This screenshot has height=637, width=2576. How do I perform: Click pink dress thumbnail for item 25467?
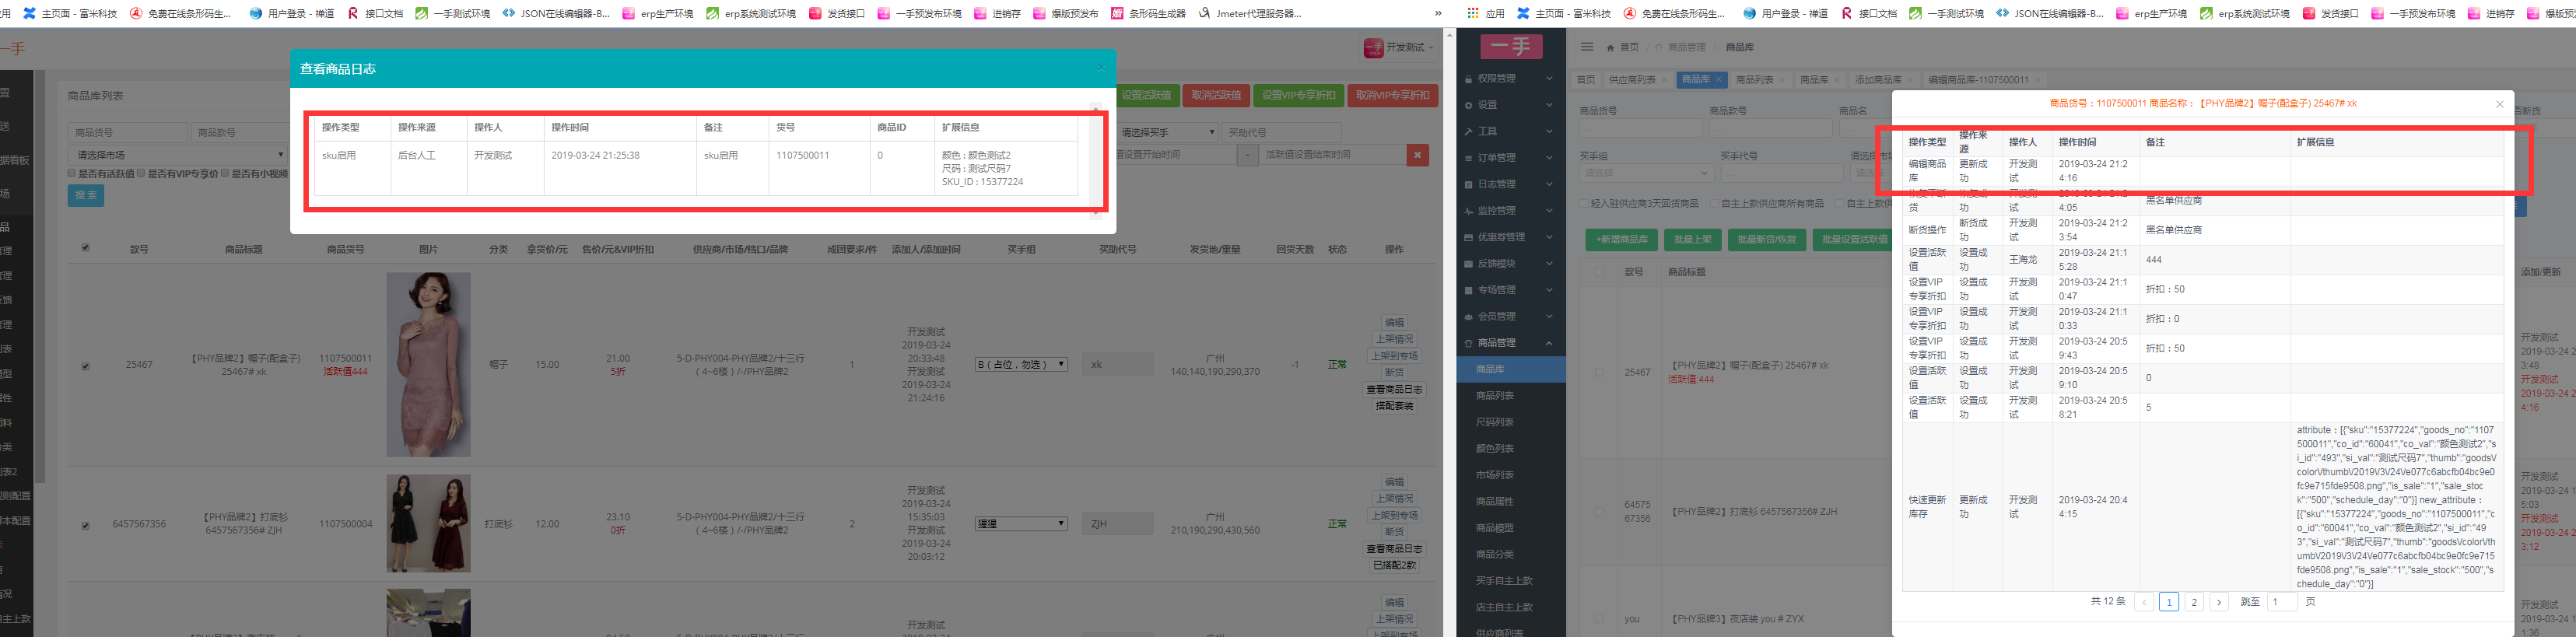428,365
